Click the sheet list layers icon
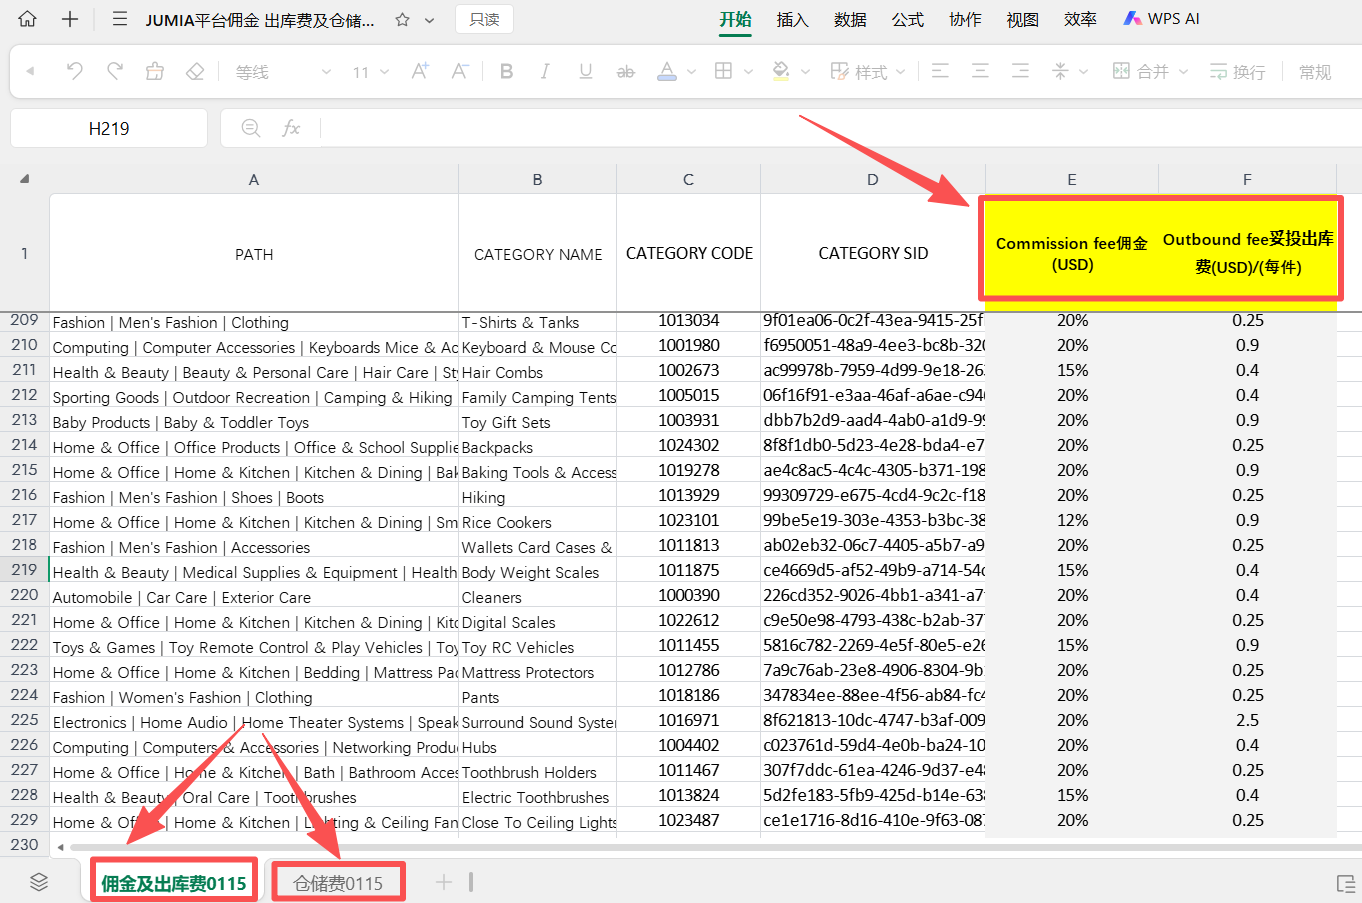Viewport: 1362px width, 903px height. coord(39,881)
